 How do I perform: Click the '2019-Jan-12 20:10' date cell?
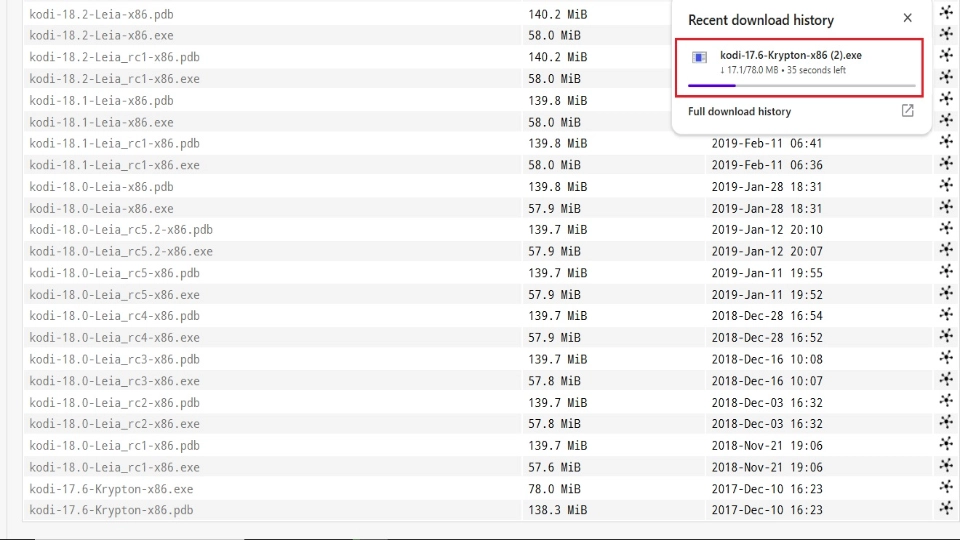coord(767,230)
